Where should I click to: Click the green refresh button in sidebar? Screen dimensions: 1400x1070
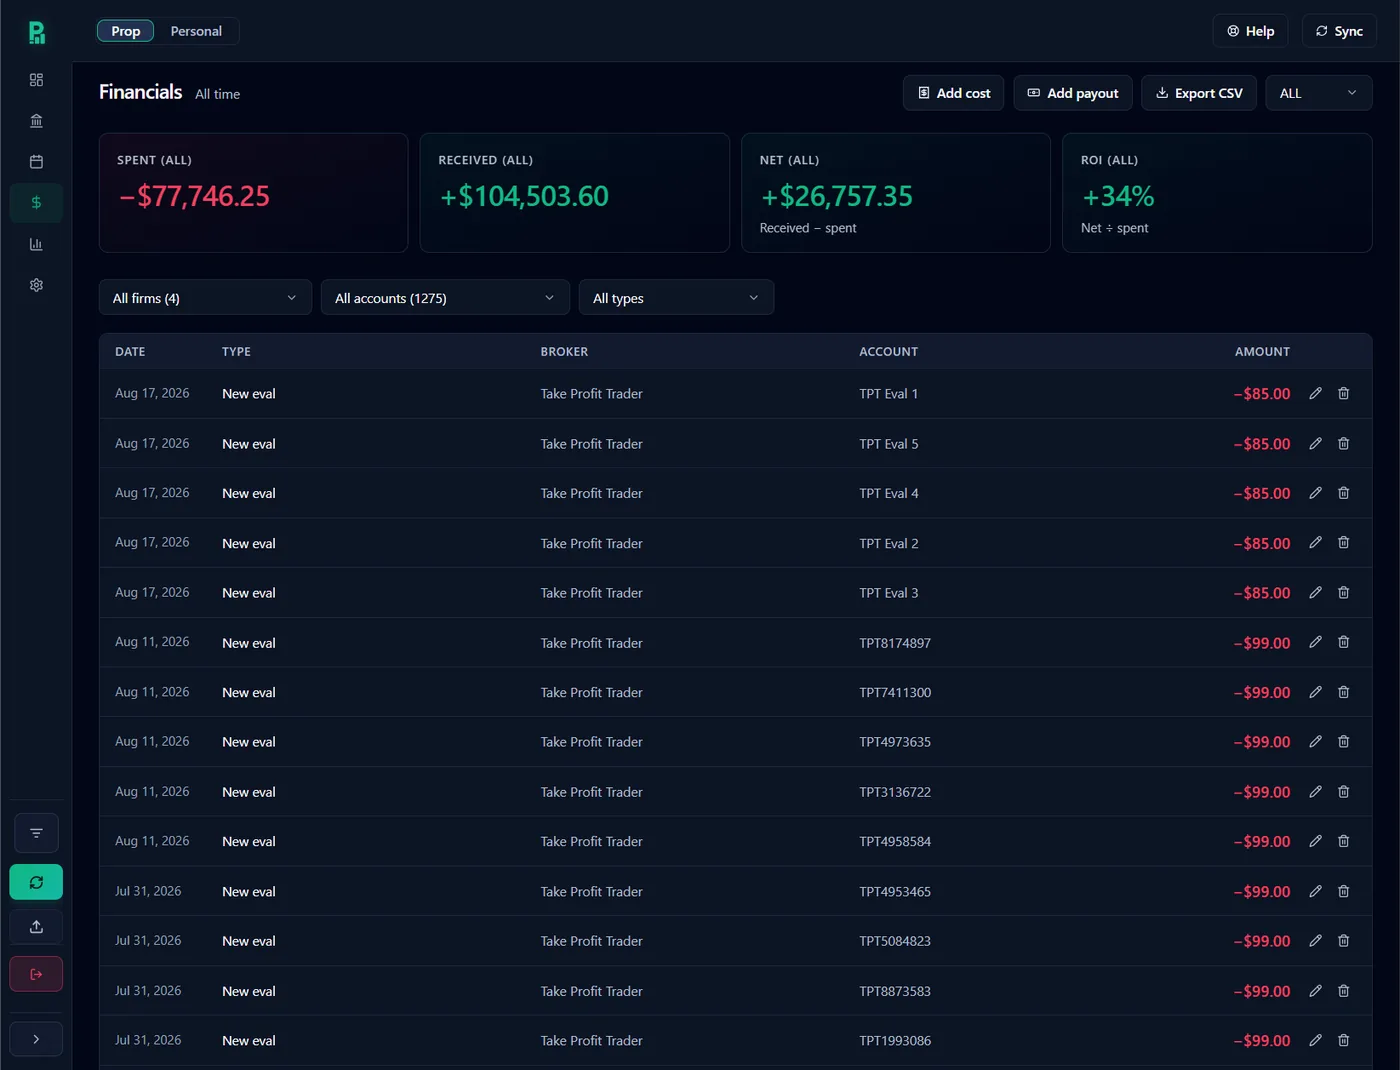pos(36,882)
